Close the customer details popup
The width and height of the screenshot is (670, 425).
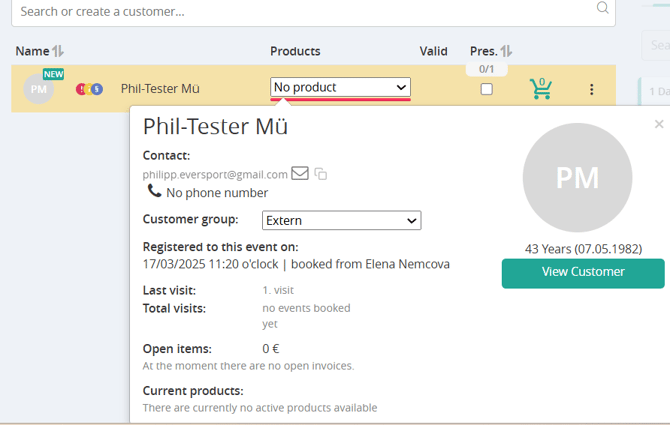point(658,124)
